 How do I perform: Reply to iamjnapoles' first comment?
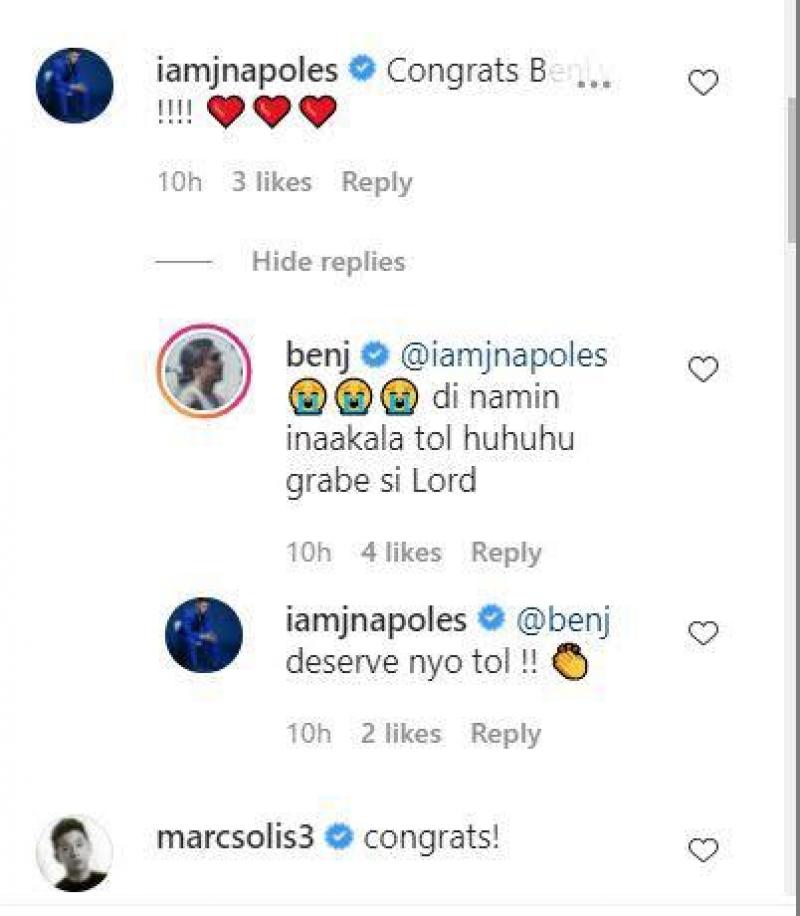click(x=377, y=182)
